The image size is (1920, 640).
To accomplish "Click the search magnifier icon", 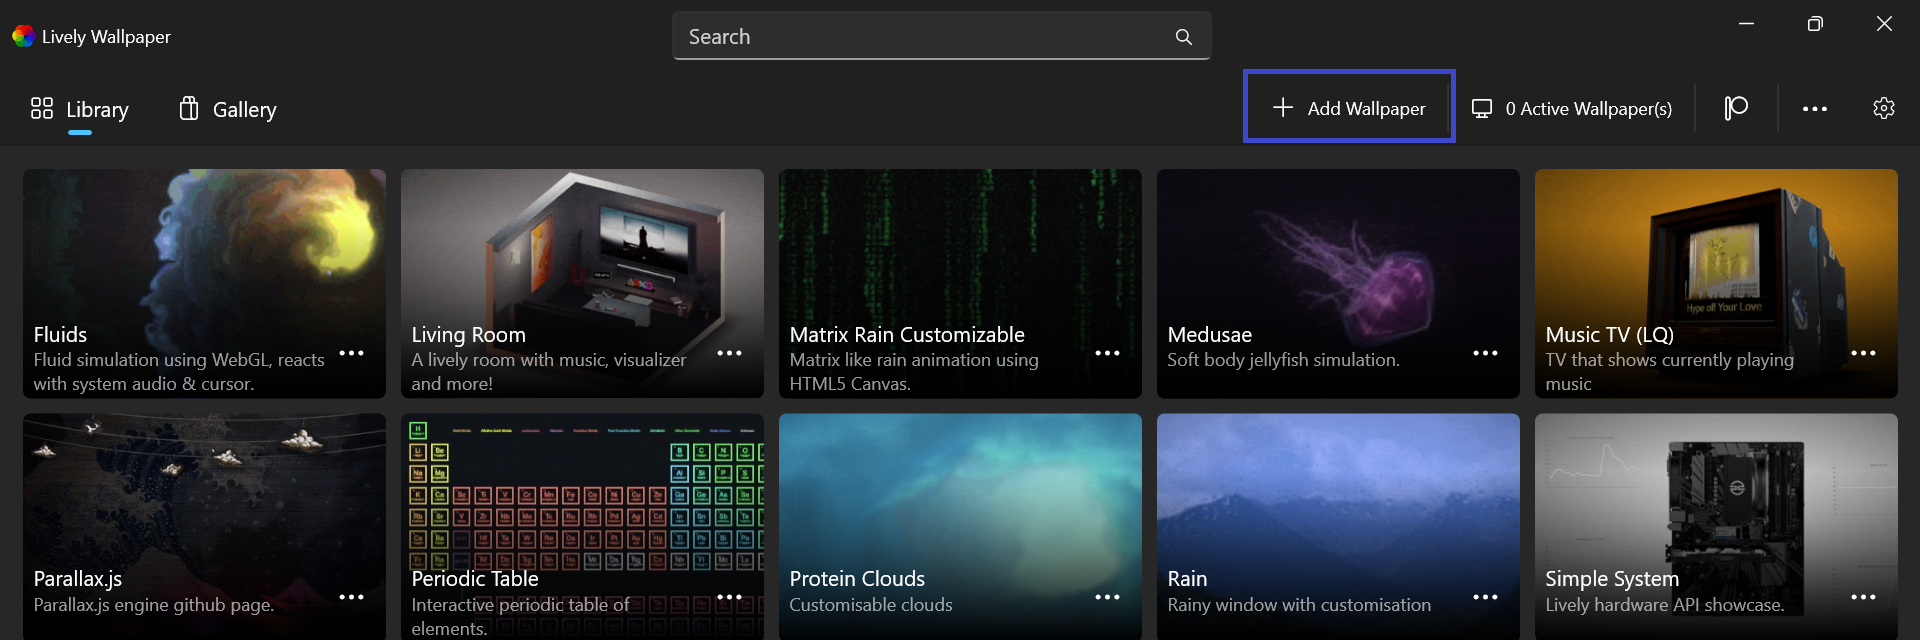I will [1183, 37].
